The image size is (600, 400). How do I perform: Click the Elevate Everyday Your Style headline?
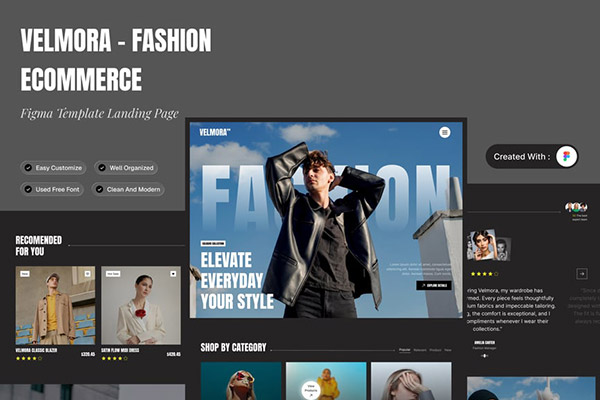(x=237, y=281)
